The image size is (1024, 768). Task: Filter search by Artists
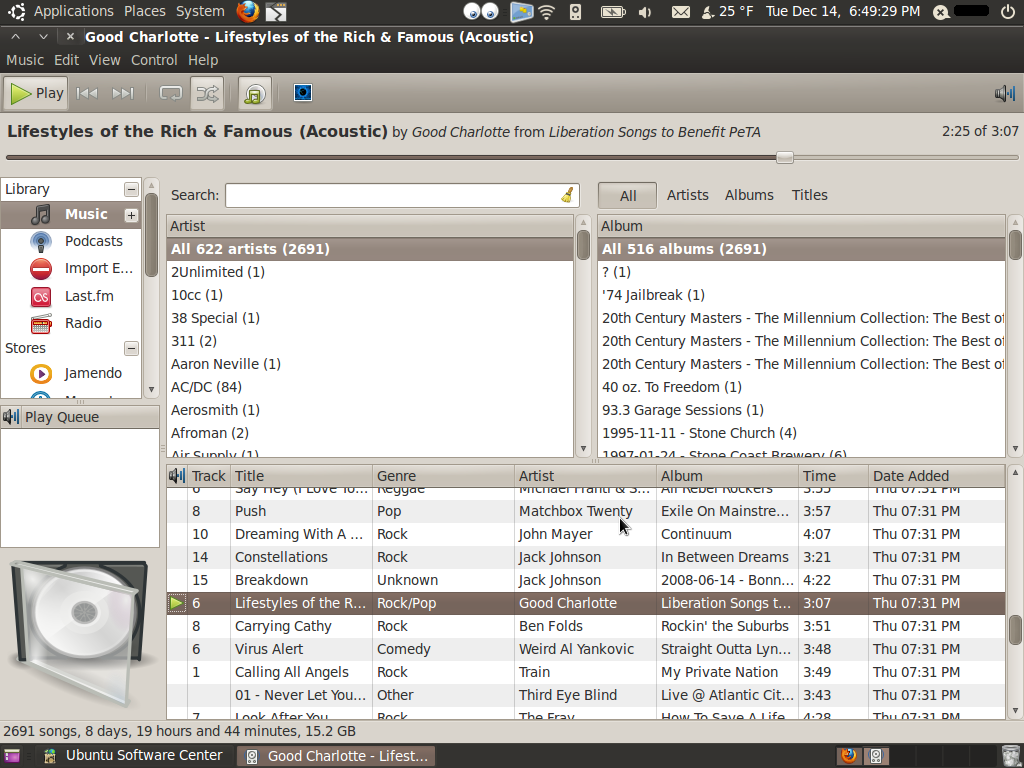pos(687,195)
